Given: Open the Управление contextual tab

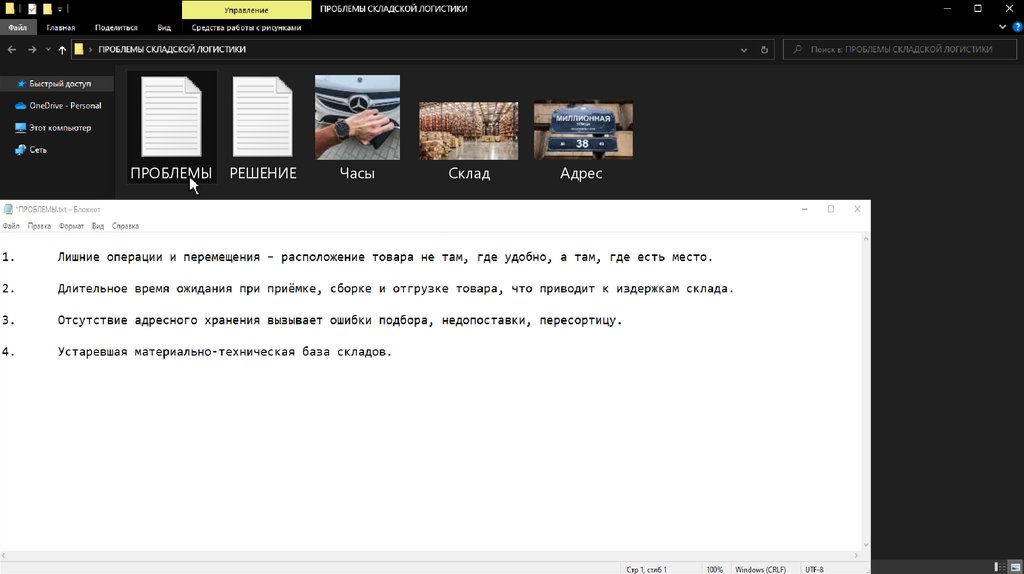Looking at the screenshot, I should pos(246,9).
